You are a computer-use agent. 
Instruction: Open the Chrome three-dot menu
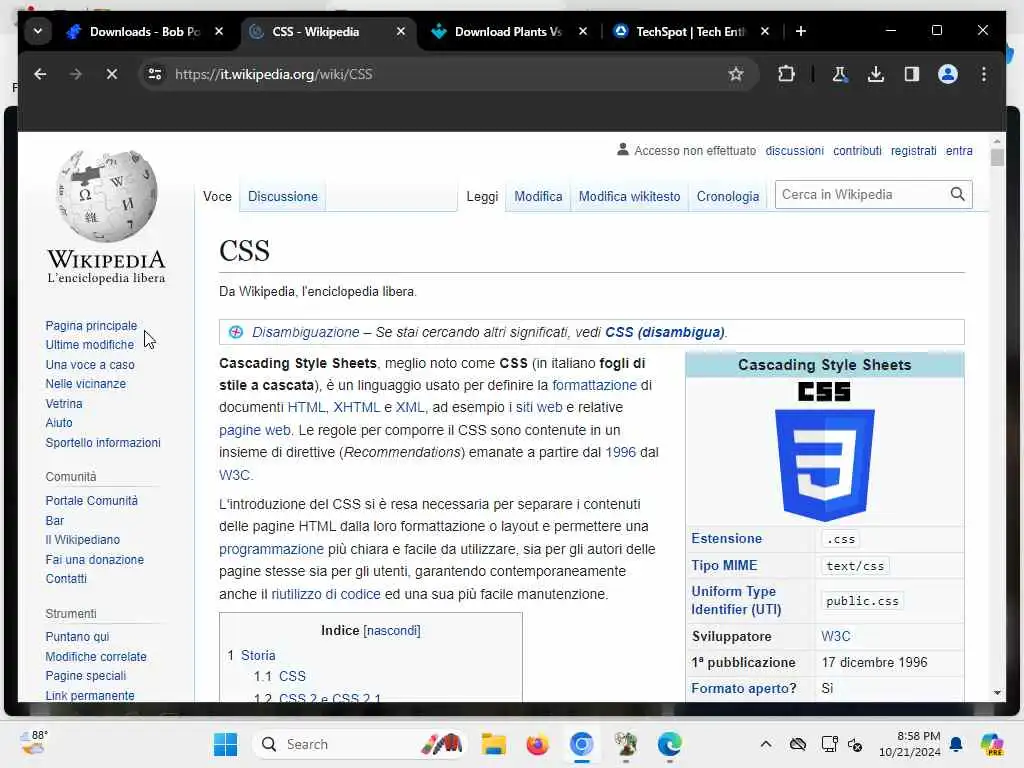click(x=984, y=74)
